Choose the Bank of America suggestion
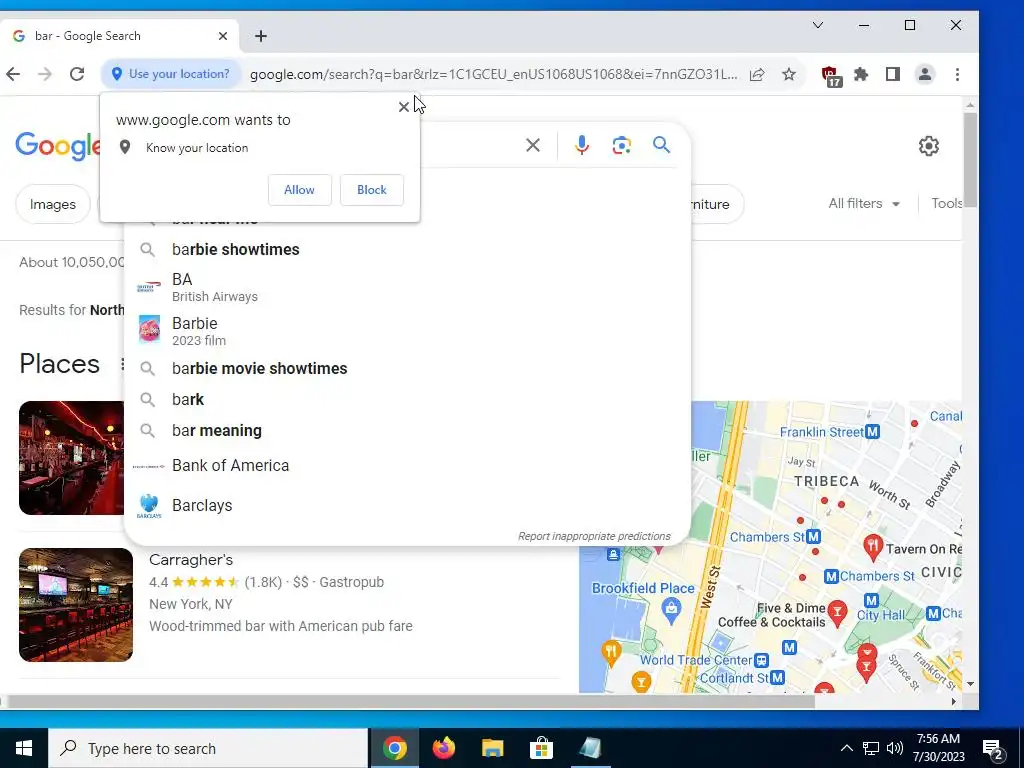 [x=407, y=466]
